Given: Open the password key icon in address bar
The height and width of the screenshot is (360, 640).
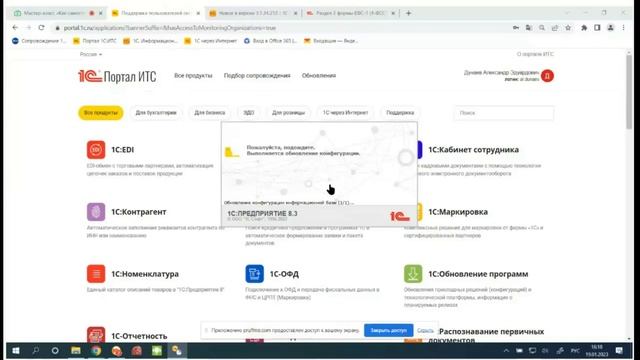Looking at the screenshot, I should click(516, 28).
